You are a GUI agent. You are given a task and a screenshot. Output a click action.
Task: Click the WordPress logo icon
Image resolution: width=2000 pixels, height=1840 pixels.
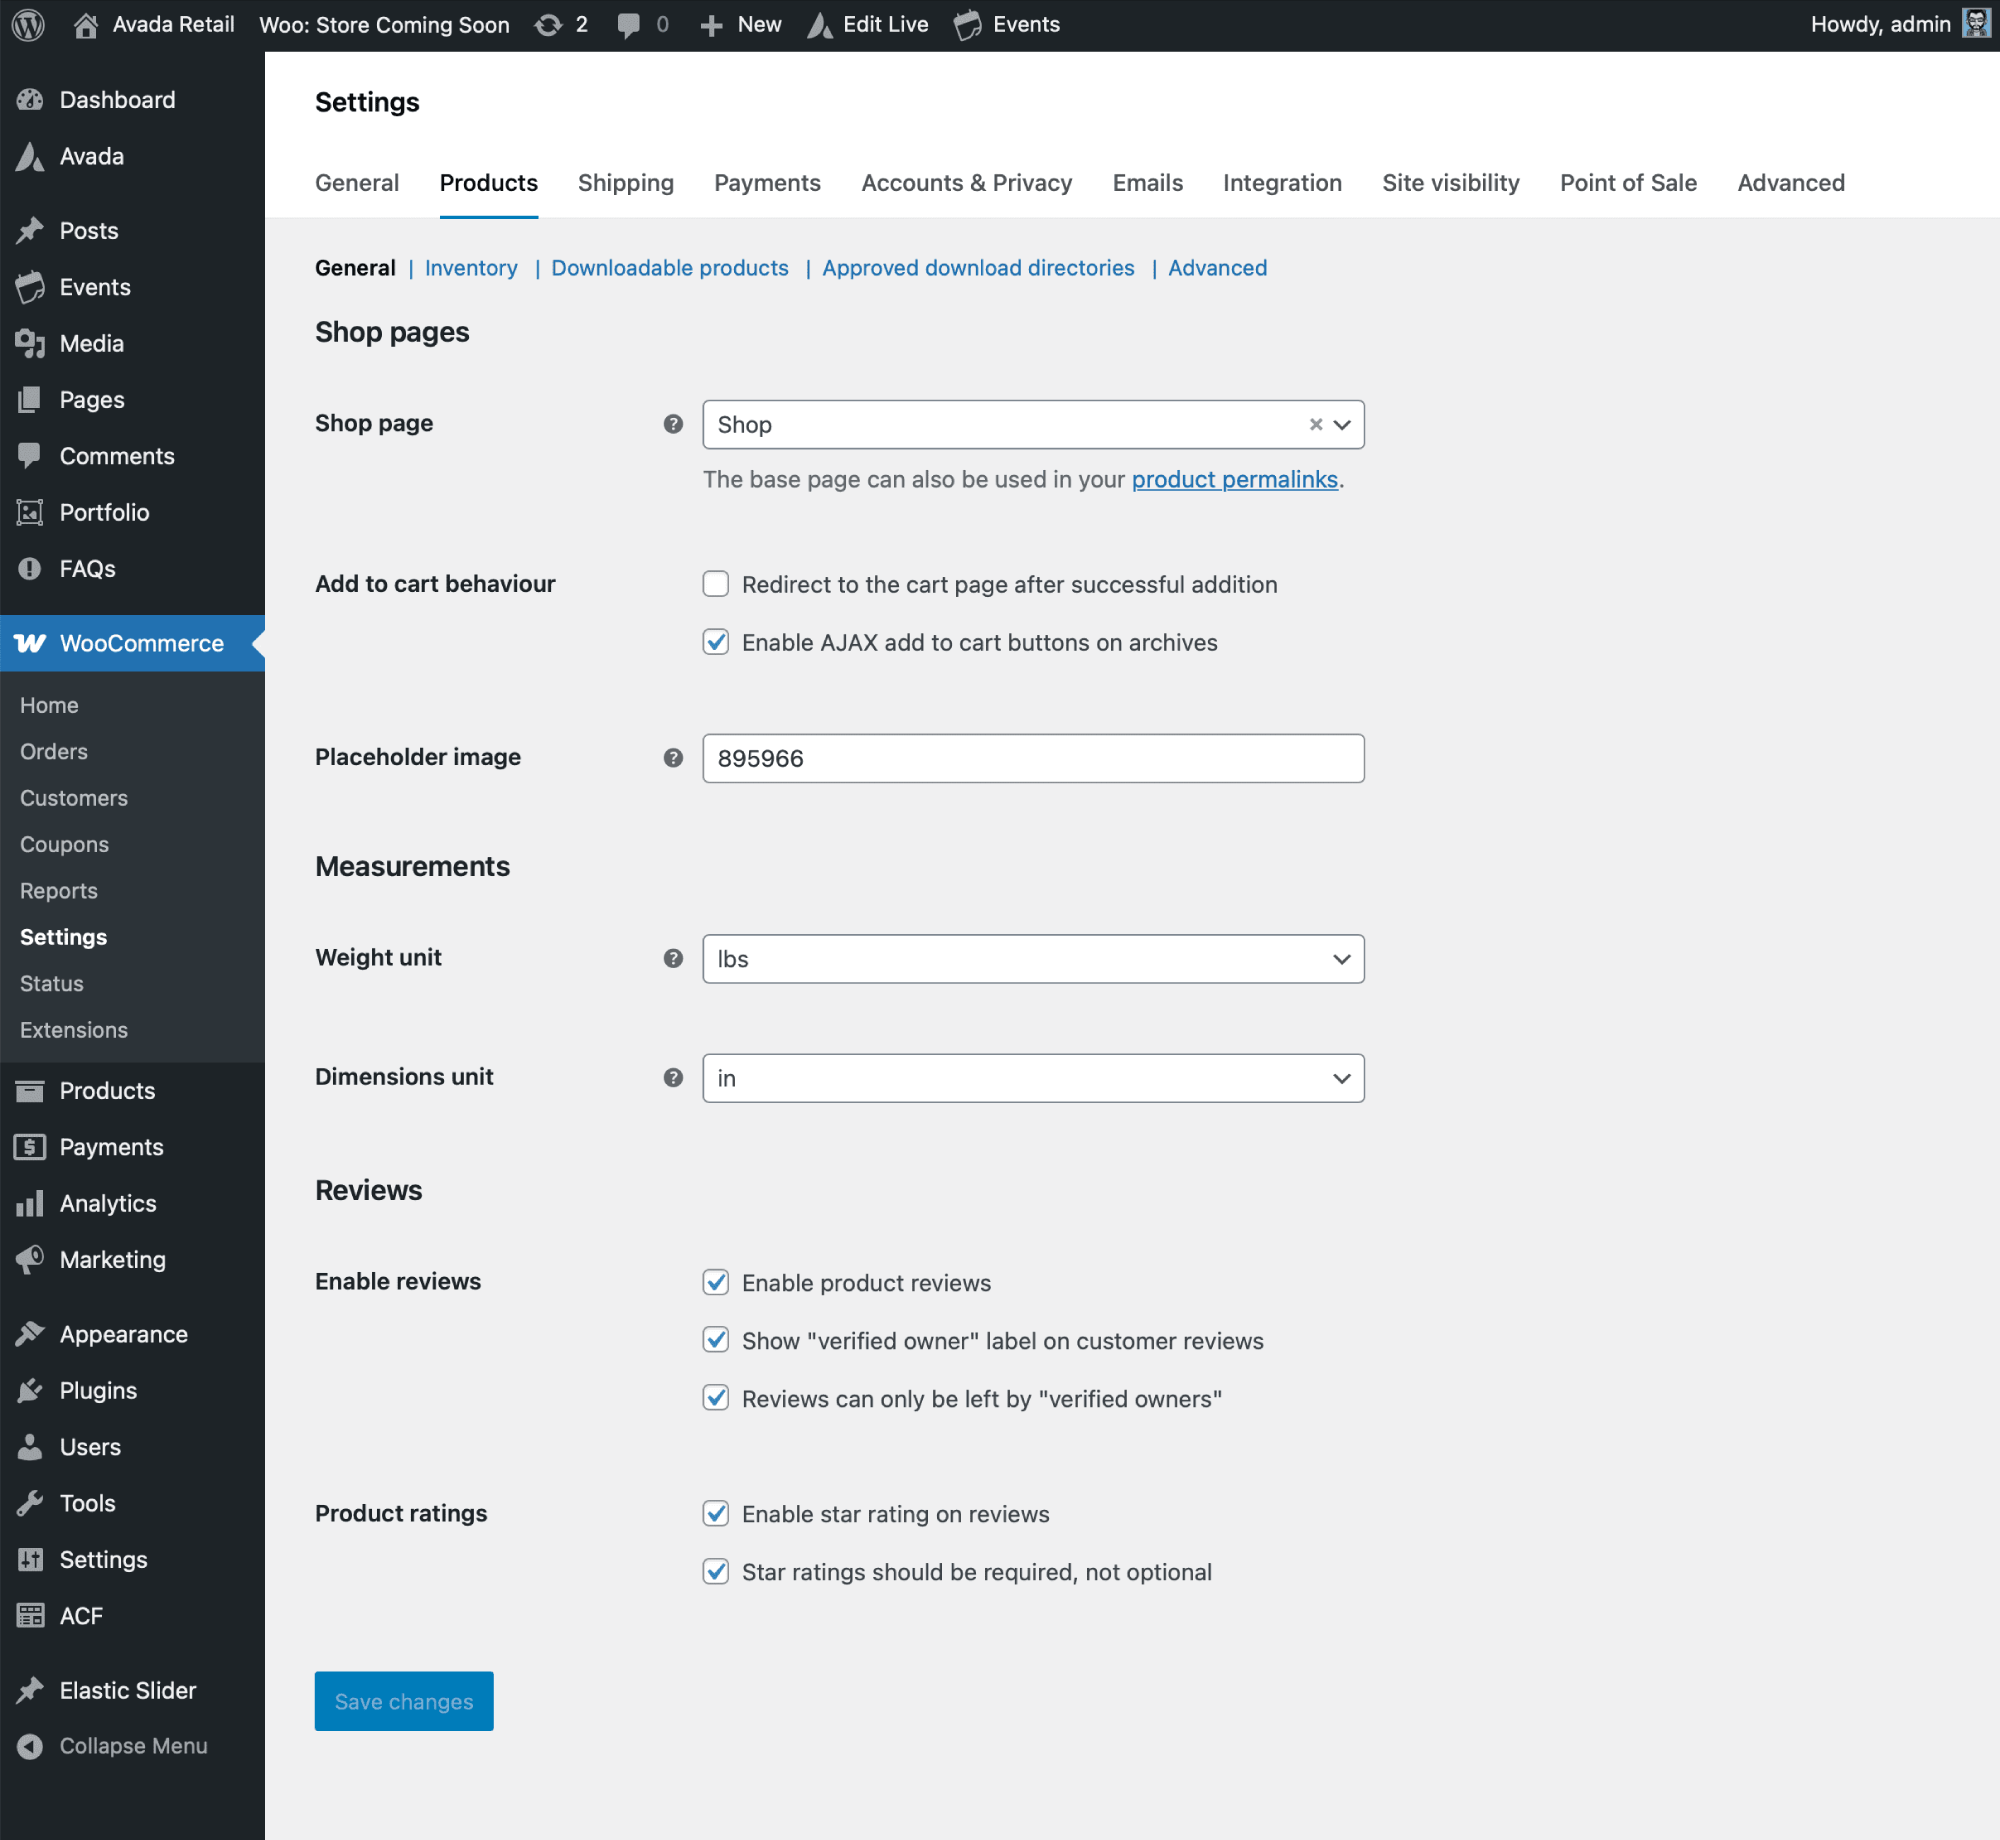29,25
